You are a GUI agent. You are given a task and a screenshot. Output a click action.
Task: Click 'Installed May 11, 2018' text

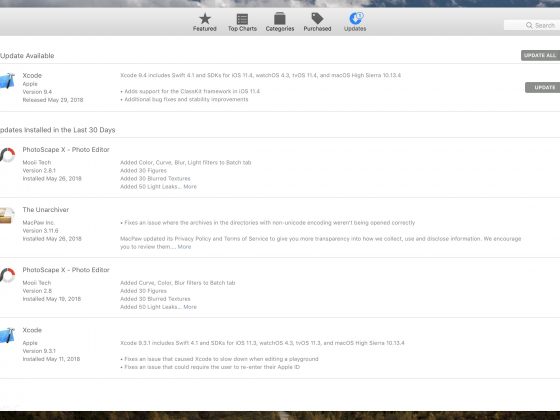pos(51,359)
